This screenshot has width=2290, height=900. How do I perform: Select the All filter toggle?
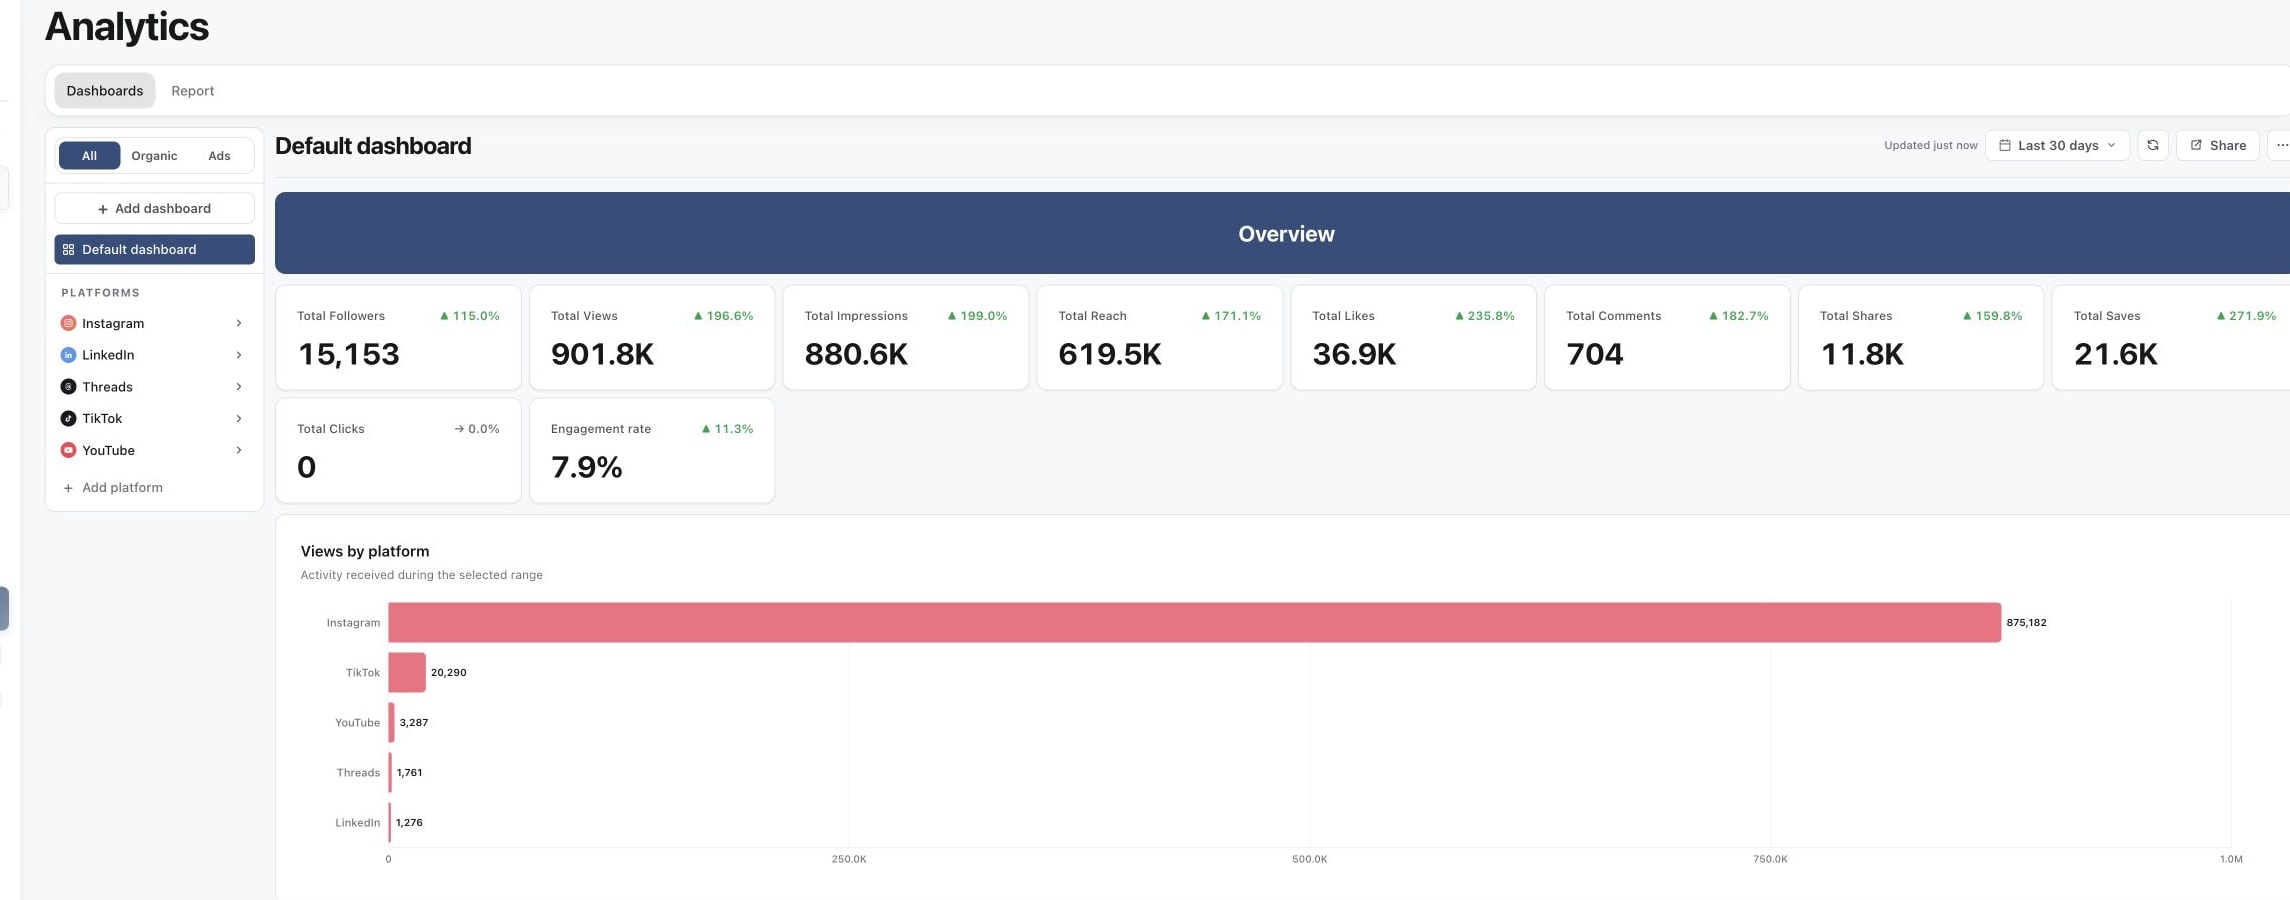89,155
